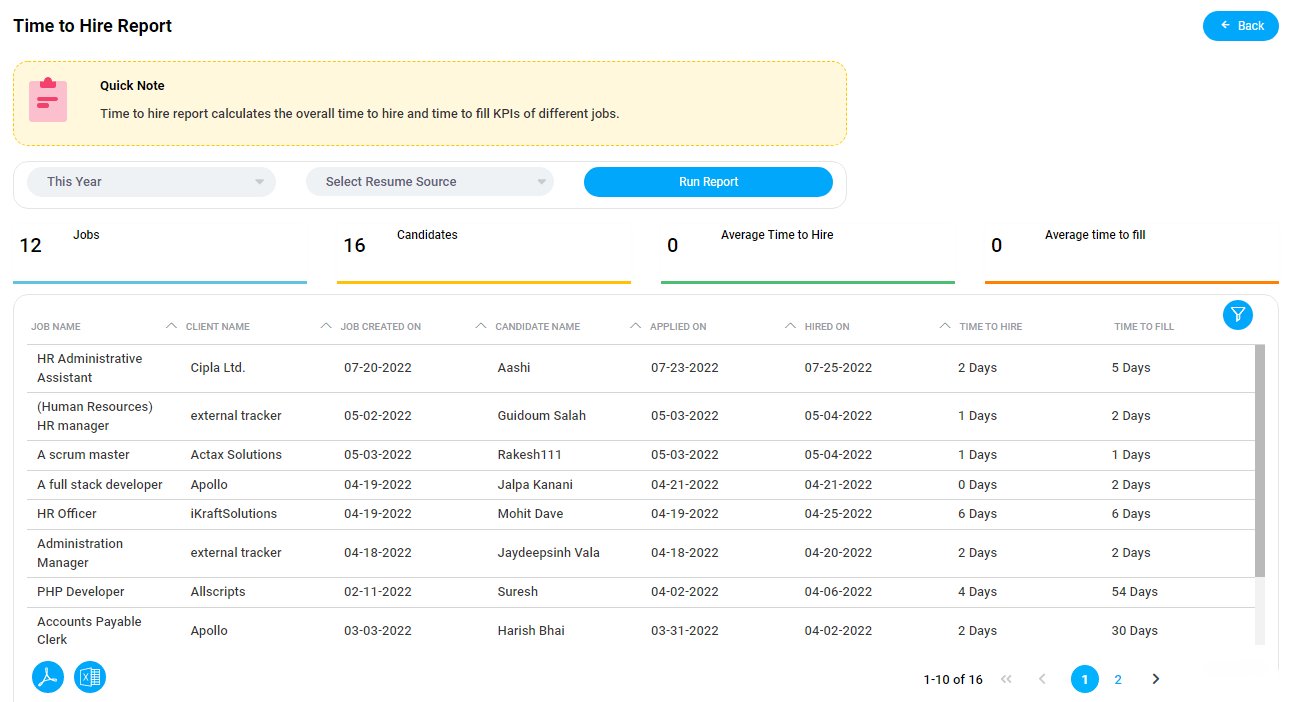The width and height of the screenshot is (1292, 702).
Task: Click candidate Harish Bhai
Action: (x=531, y=631)
